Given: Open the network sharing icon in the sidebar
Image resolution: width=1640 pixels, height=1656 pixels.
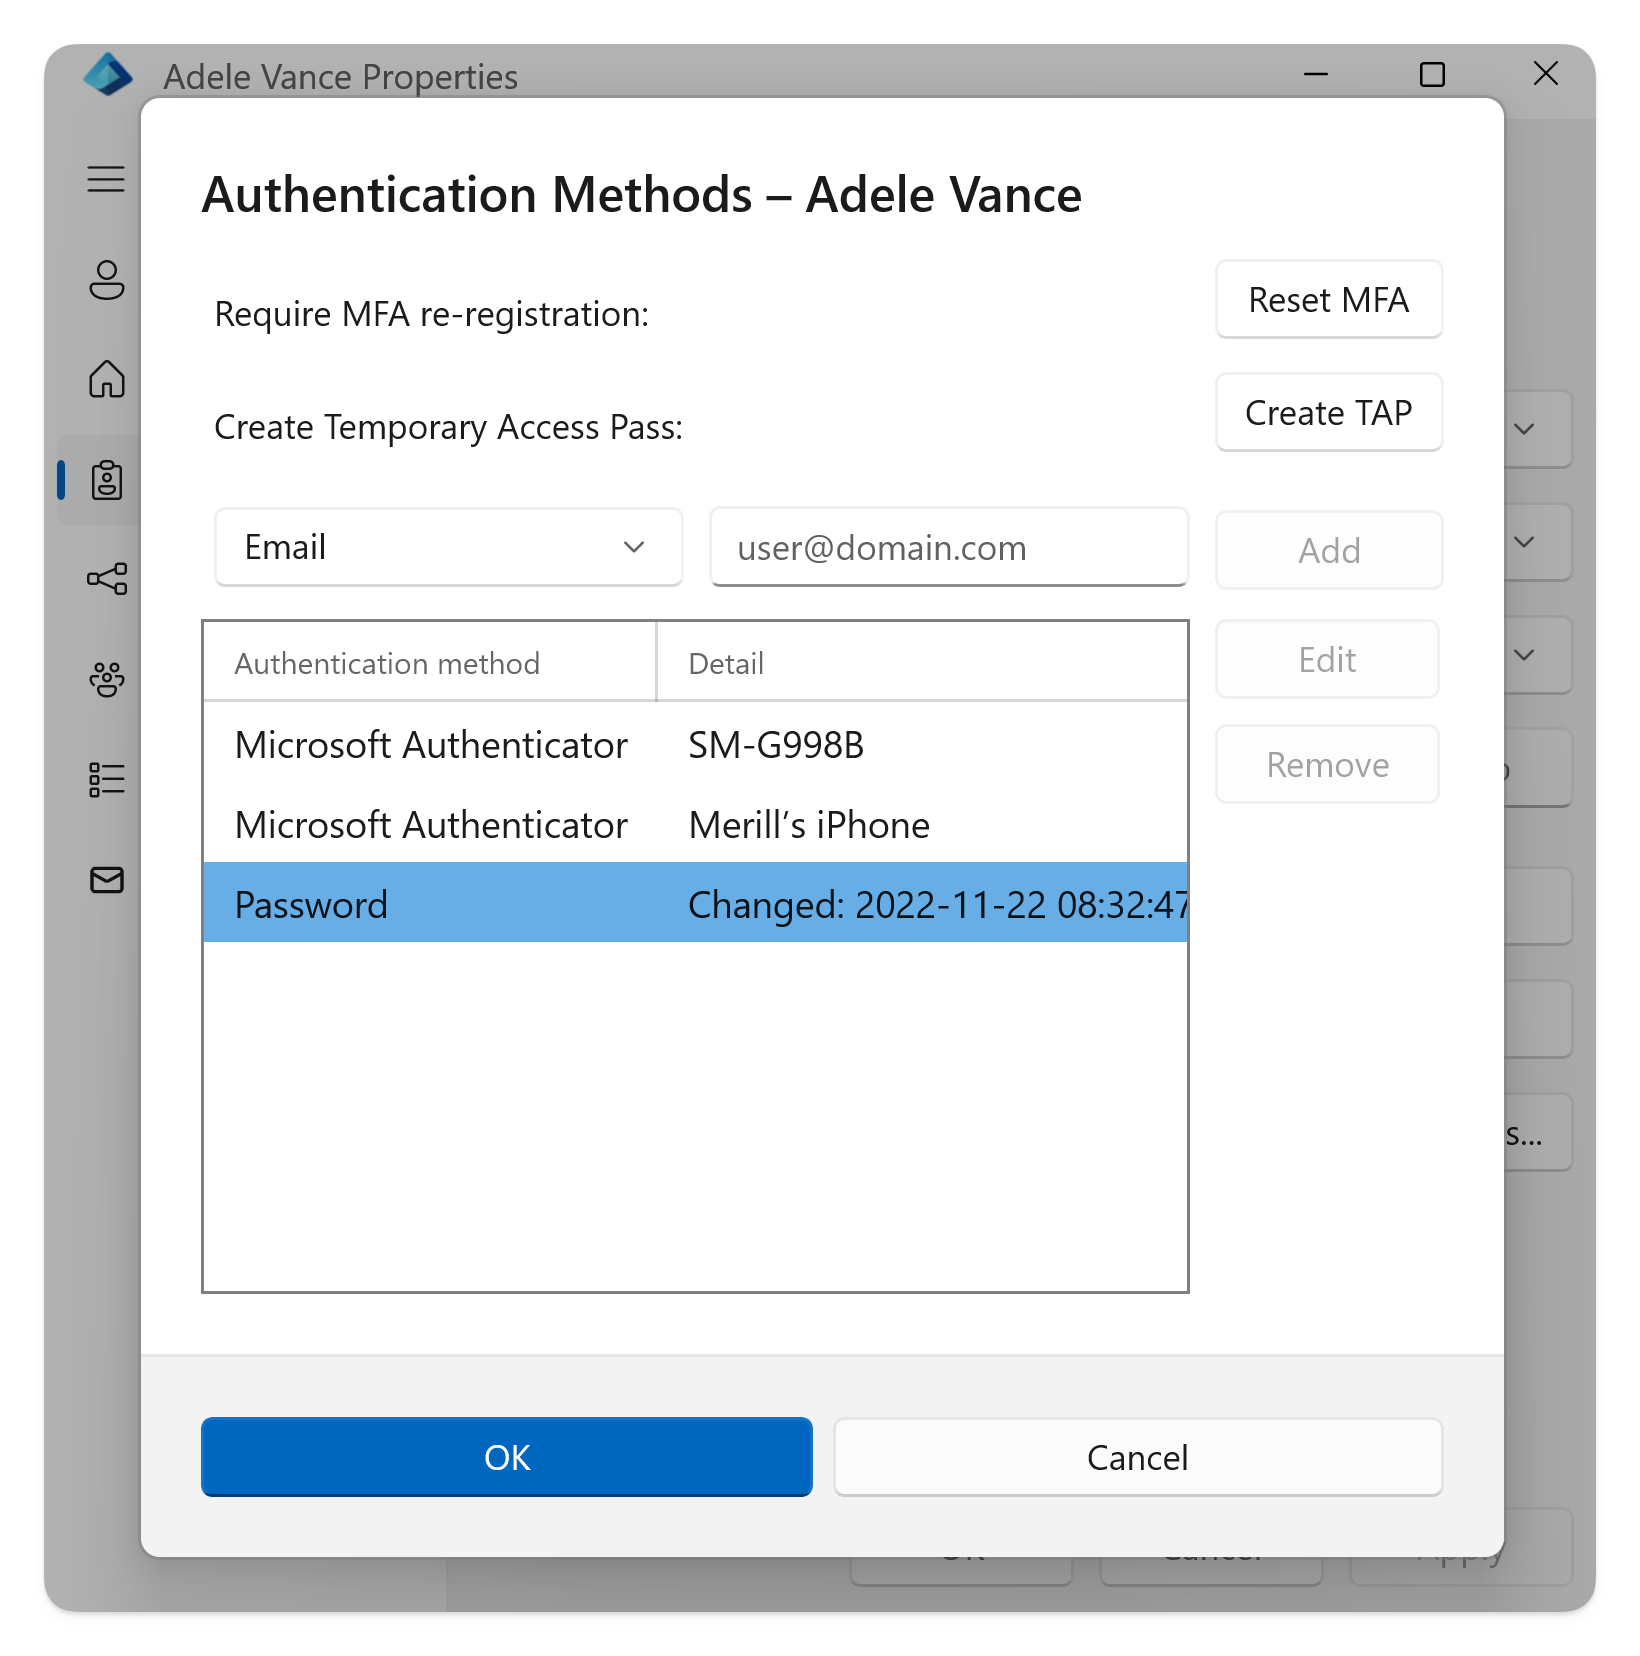Looking at the screenshot, I should 107,580.
